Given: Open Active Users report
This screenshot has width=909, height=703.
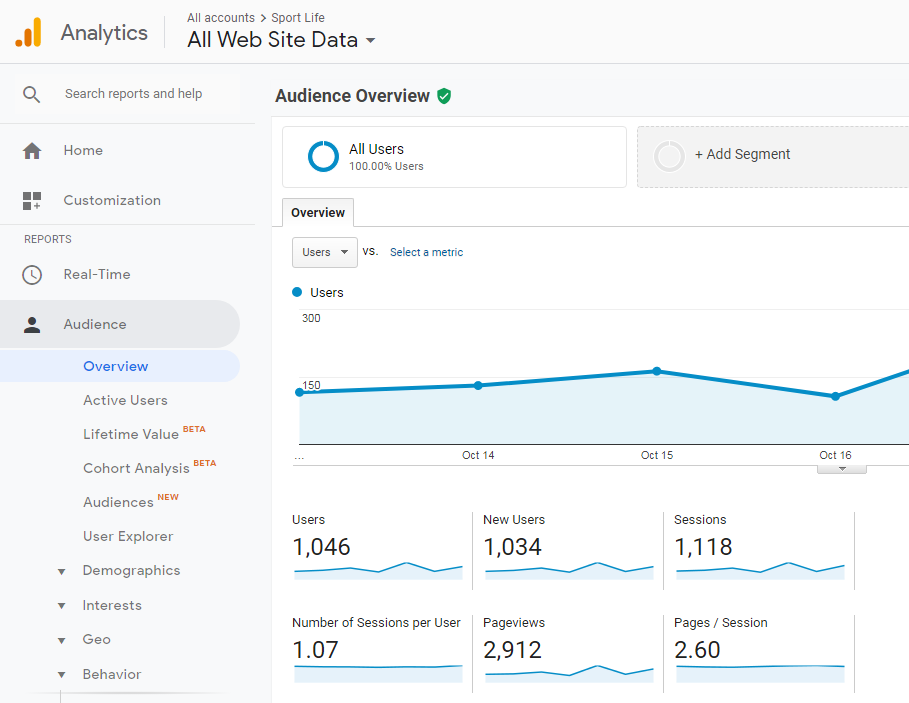Looking at the screenshot, I should 125,400.
